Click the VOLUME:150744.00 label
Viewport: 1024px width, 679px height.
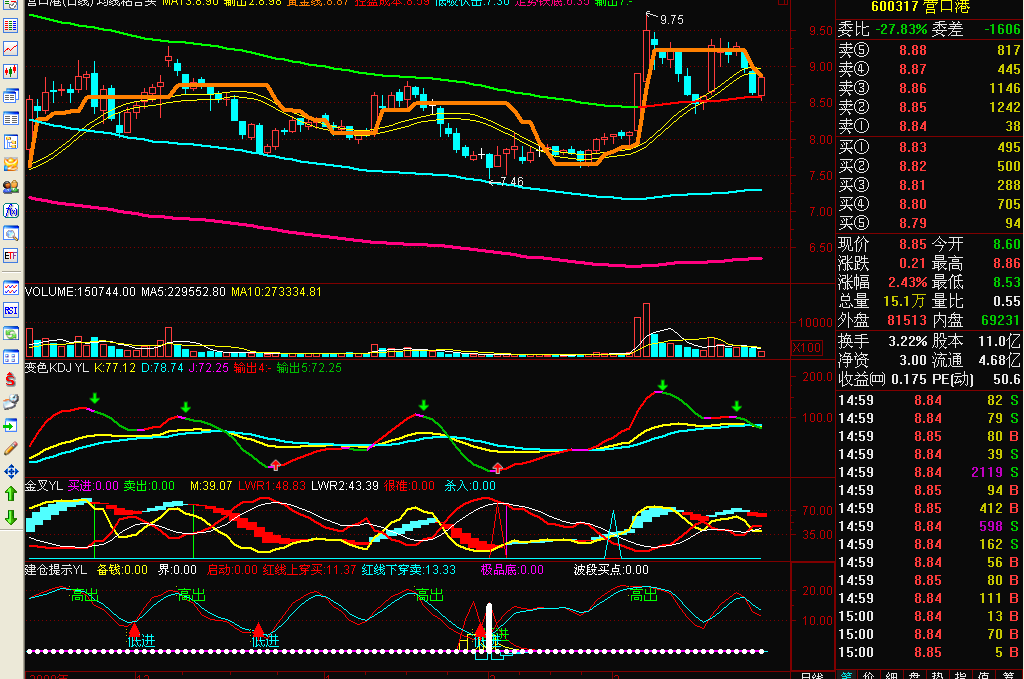pos(80,292)
